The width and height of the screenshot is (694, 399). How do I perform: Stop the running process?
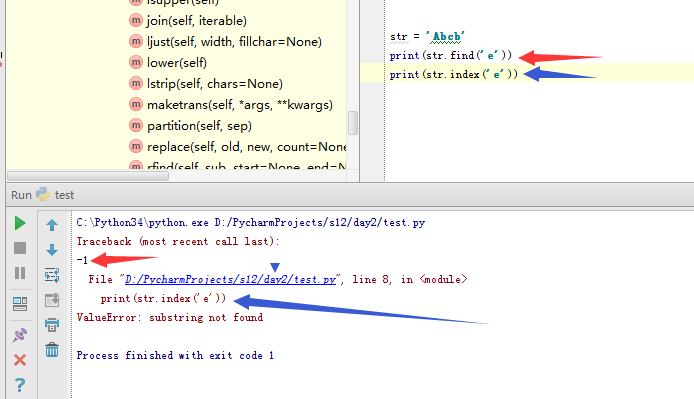pos(20,248)
